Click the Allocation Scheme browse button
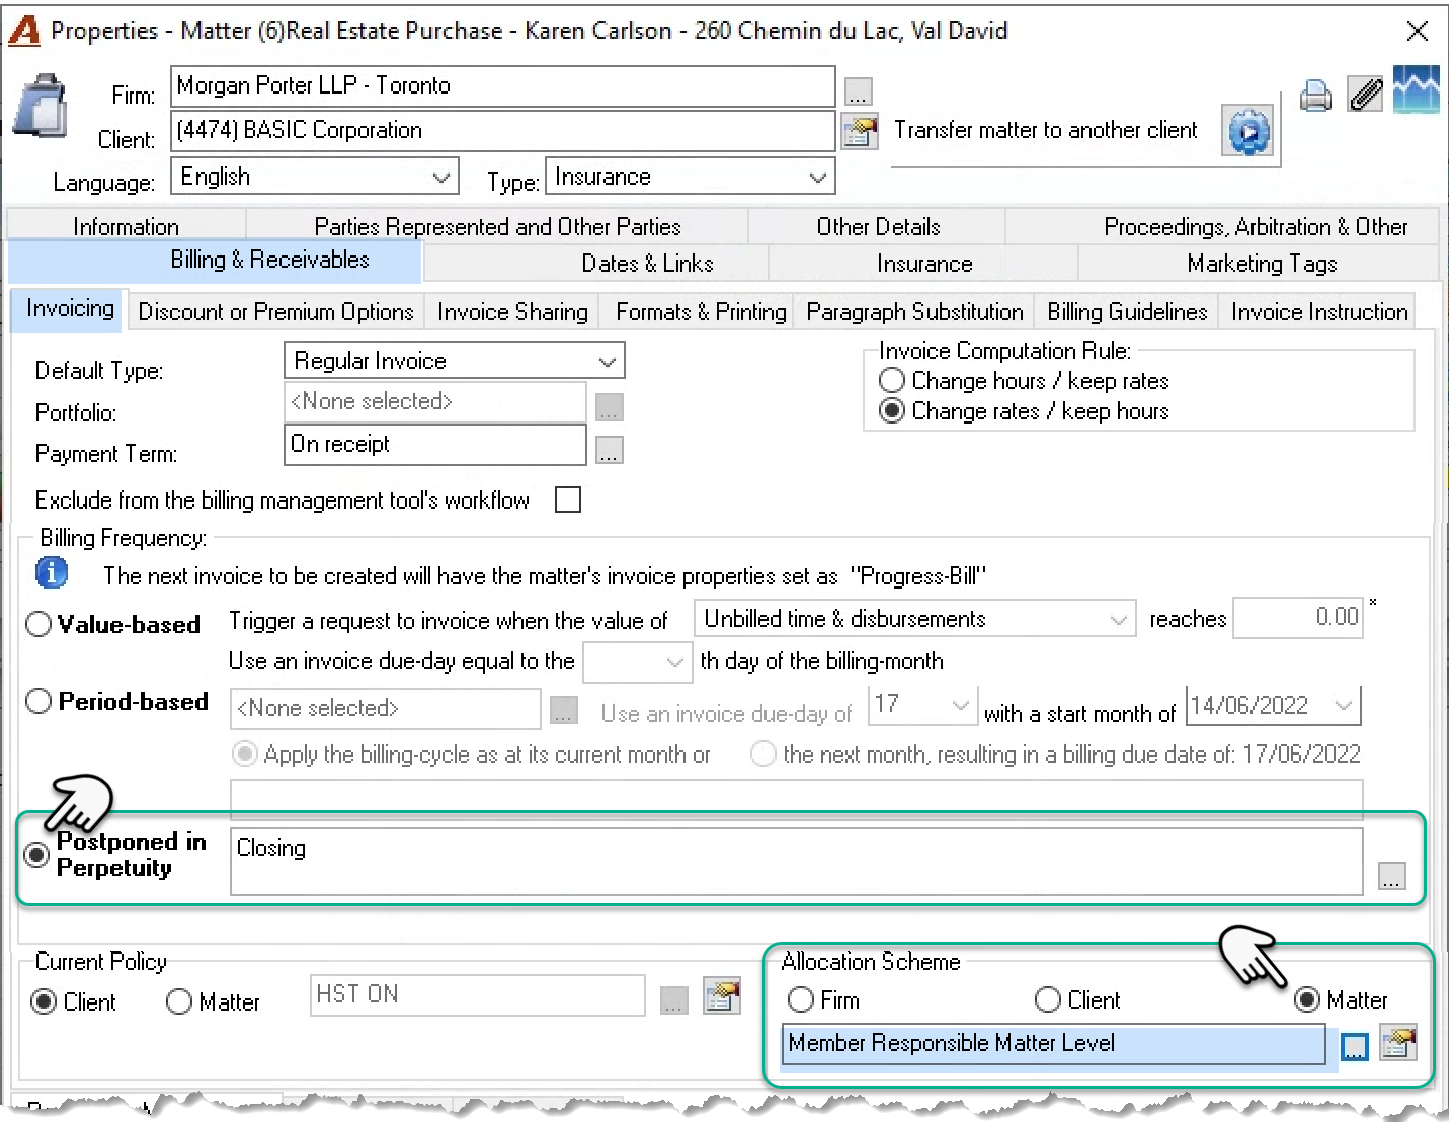The height and width of the screenshot is (1122, 1449). click(1354, 1047)
